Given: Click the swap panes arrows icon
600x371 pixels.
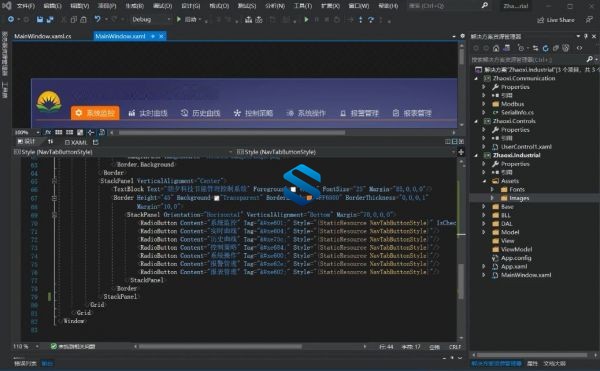Looking at the screenshot, I should pyautogui.click(x=51, y=142).
